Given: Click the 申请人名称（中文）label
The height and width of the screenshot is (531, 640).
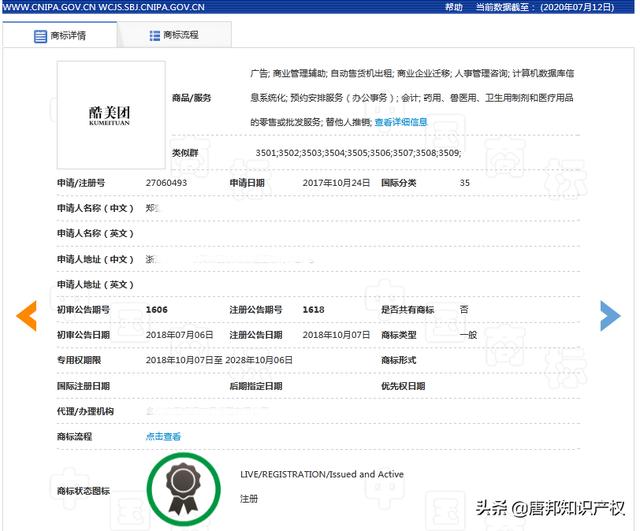Looking at the screenshot, I should click(95, 208).
